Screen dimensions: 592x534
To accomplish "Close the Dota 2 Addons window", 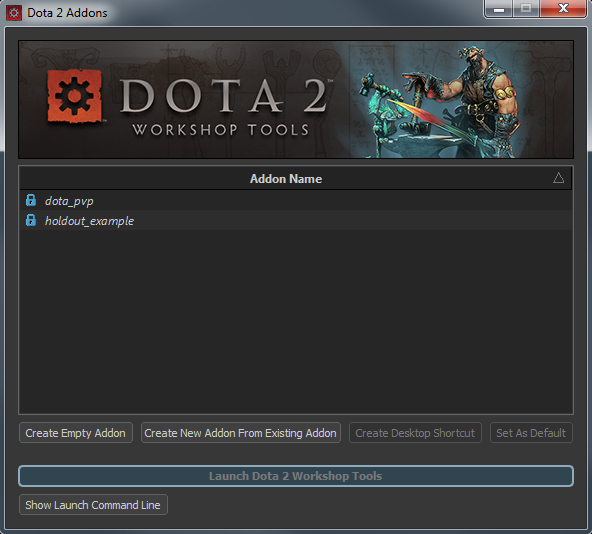I will point(563,9).
